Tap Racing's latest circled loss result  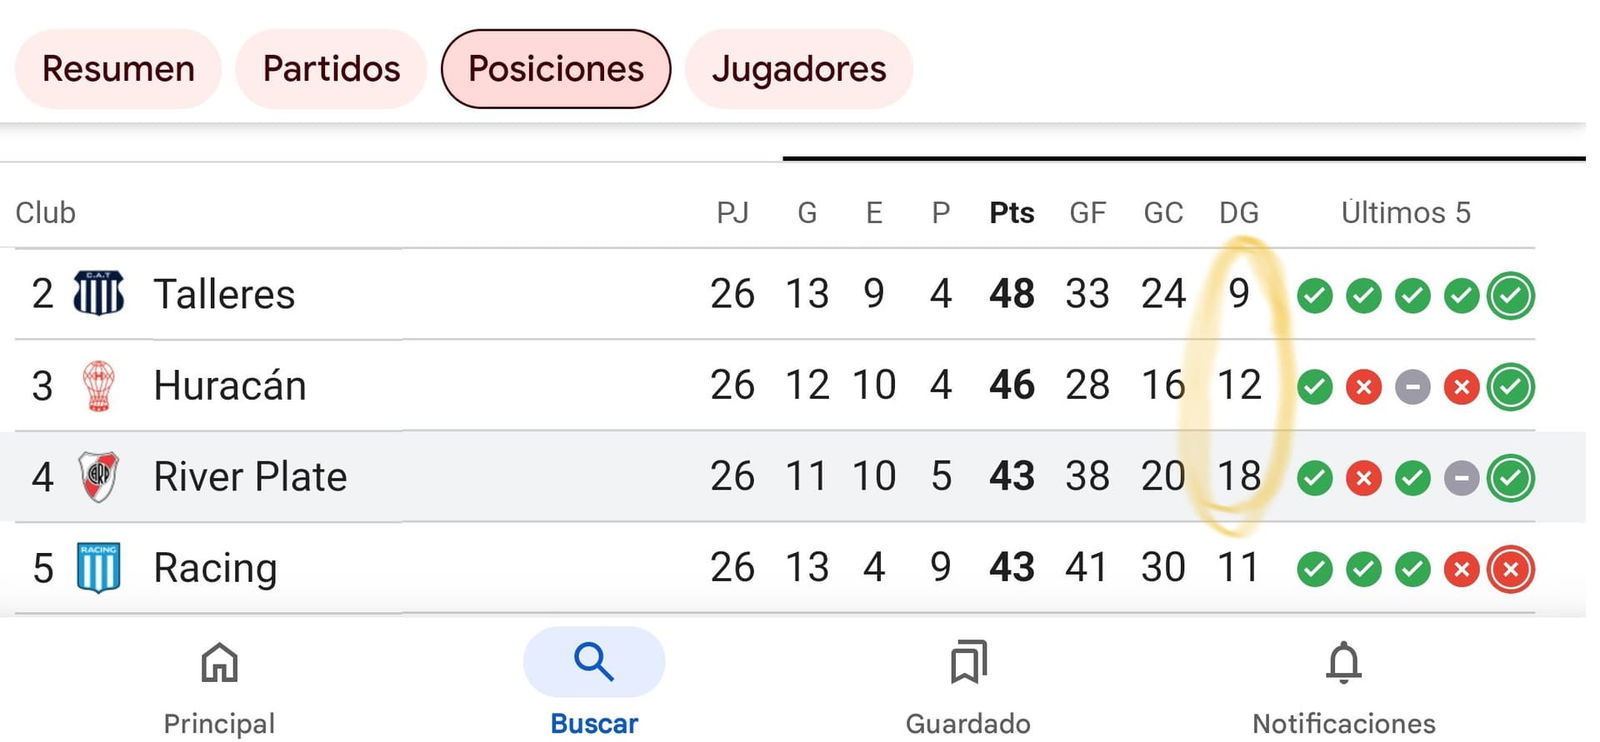point(1510,570)
